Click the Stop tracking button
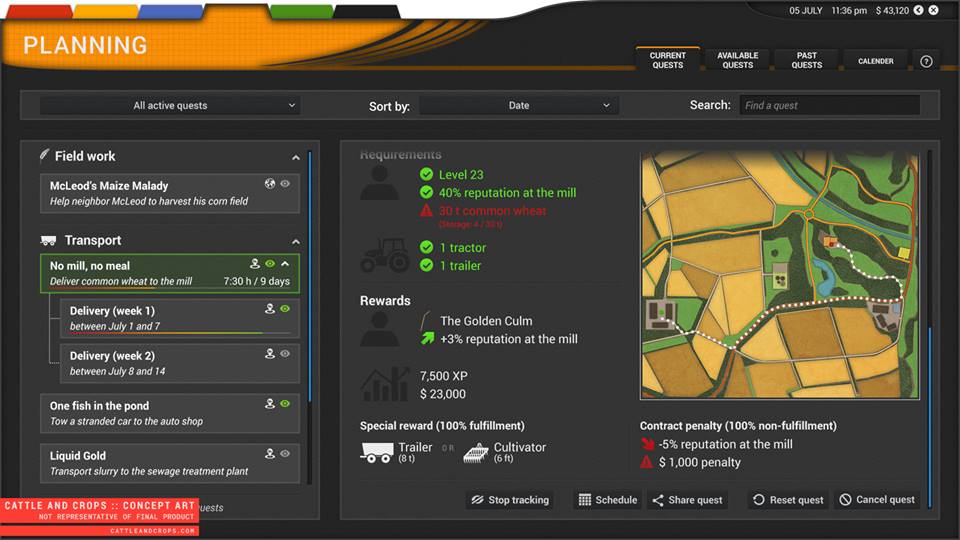 [x=510, y=500]
